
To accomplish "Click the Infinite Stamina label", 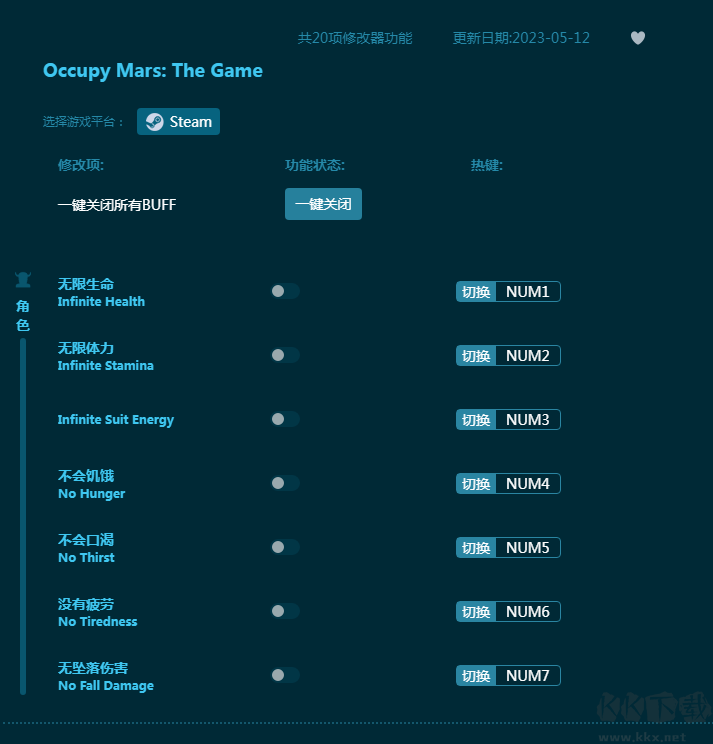I will (105, 365).
